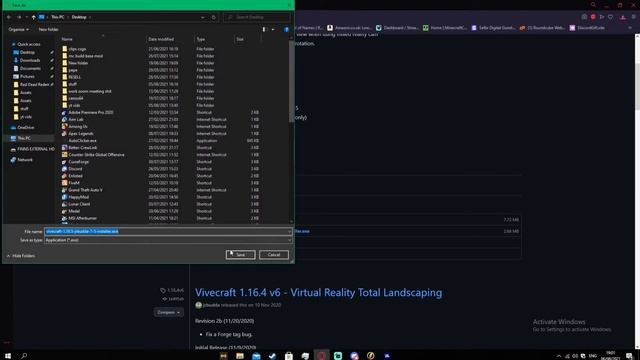This screenshot has width=640, height=360.
Task: Open Vivecraft 1.16.4 v6 release link
Action: [x=318, y=293]
